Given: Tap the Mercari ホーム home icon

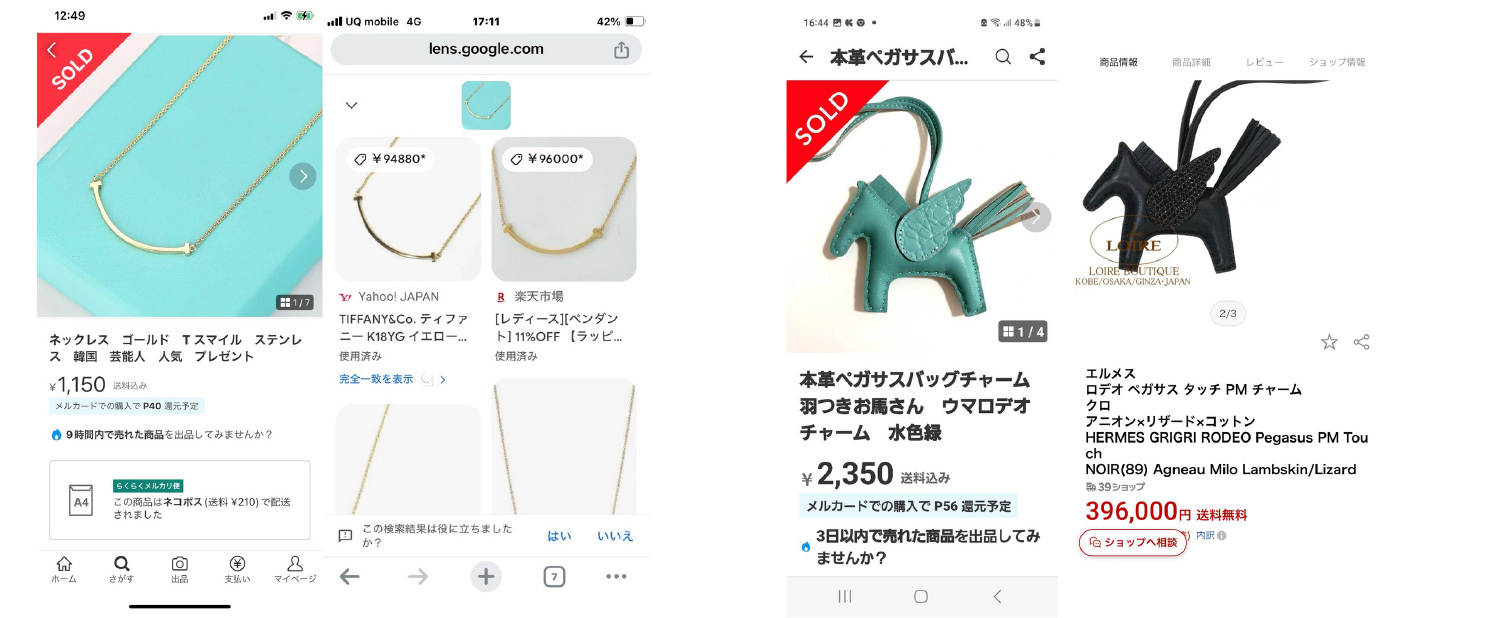Looking at the screenshot, I should [64, 569].
